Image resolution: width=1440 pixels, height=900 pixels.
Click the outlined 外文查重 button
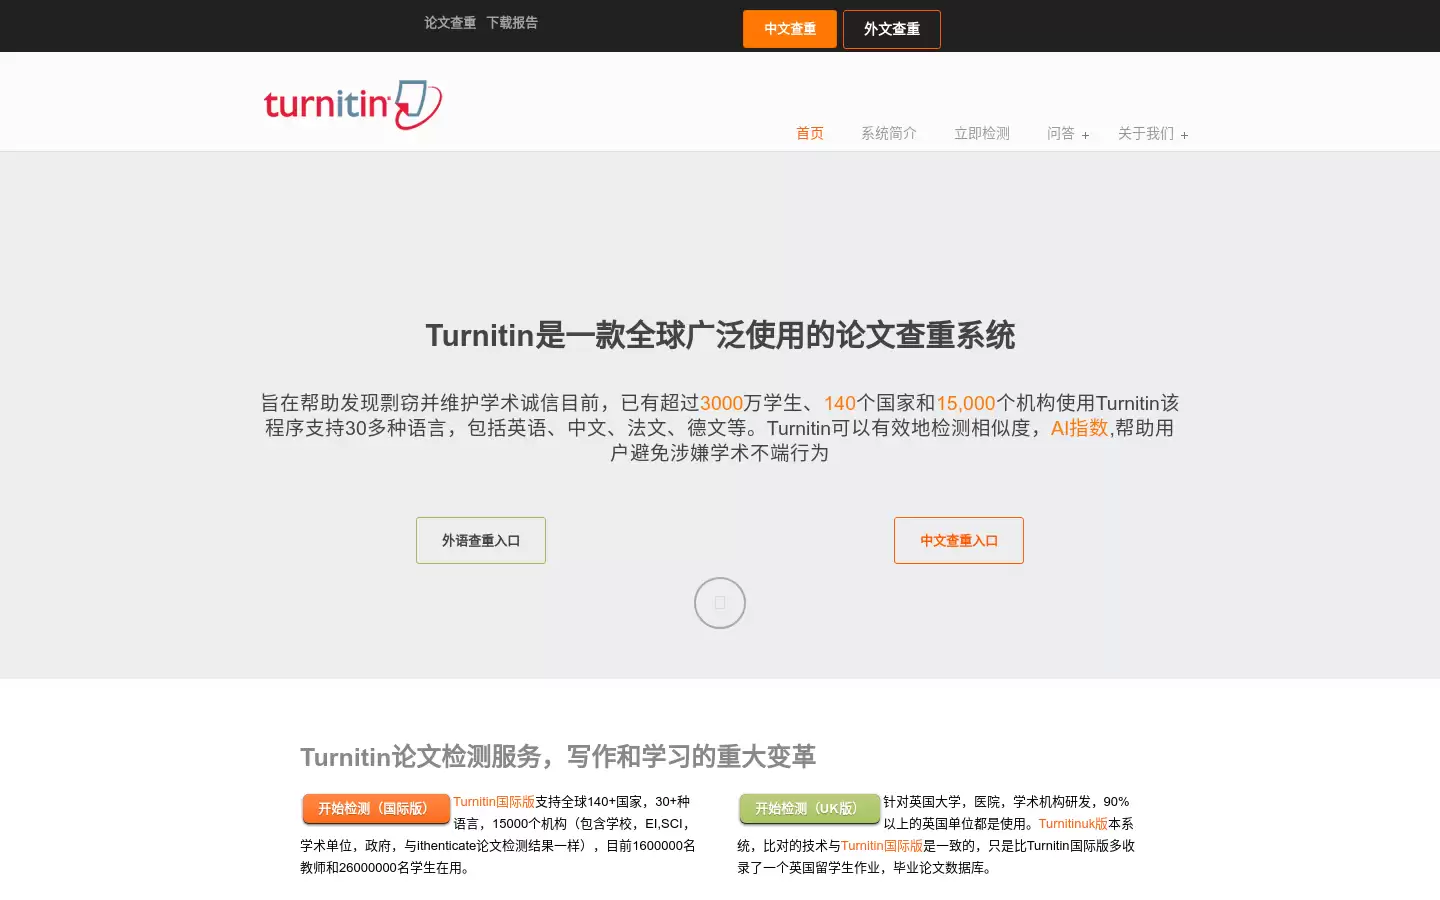(x=892, y=29)
